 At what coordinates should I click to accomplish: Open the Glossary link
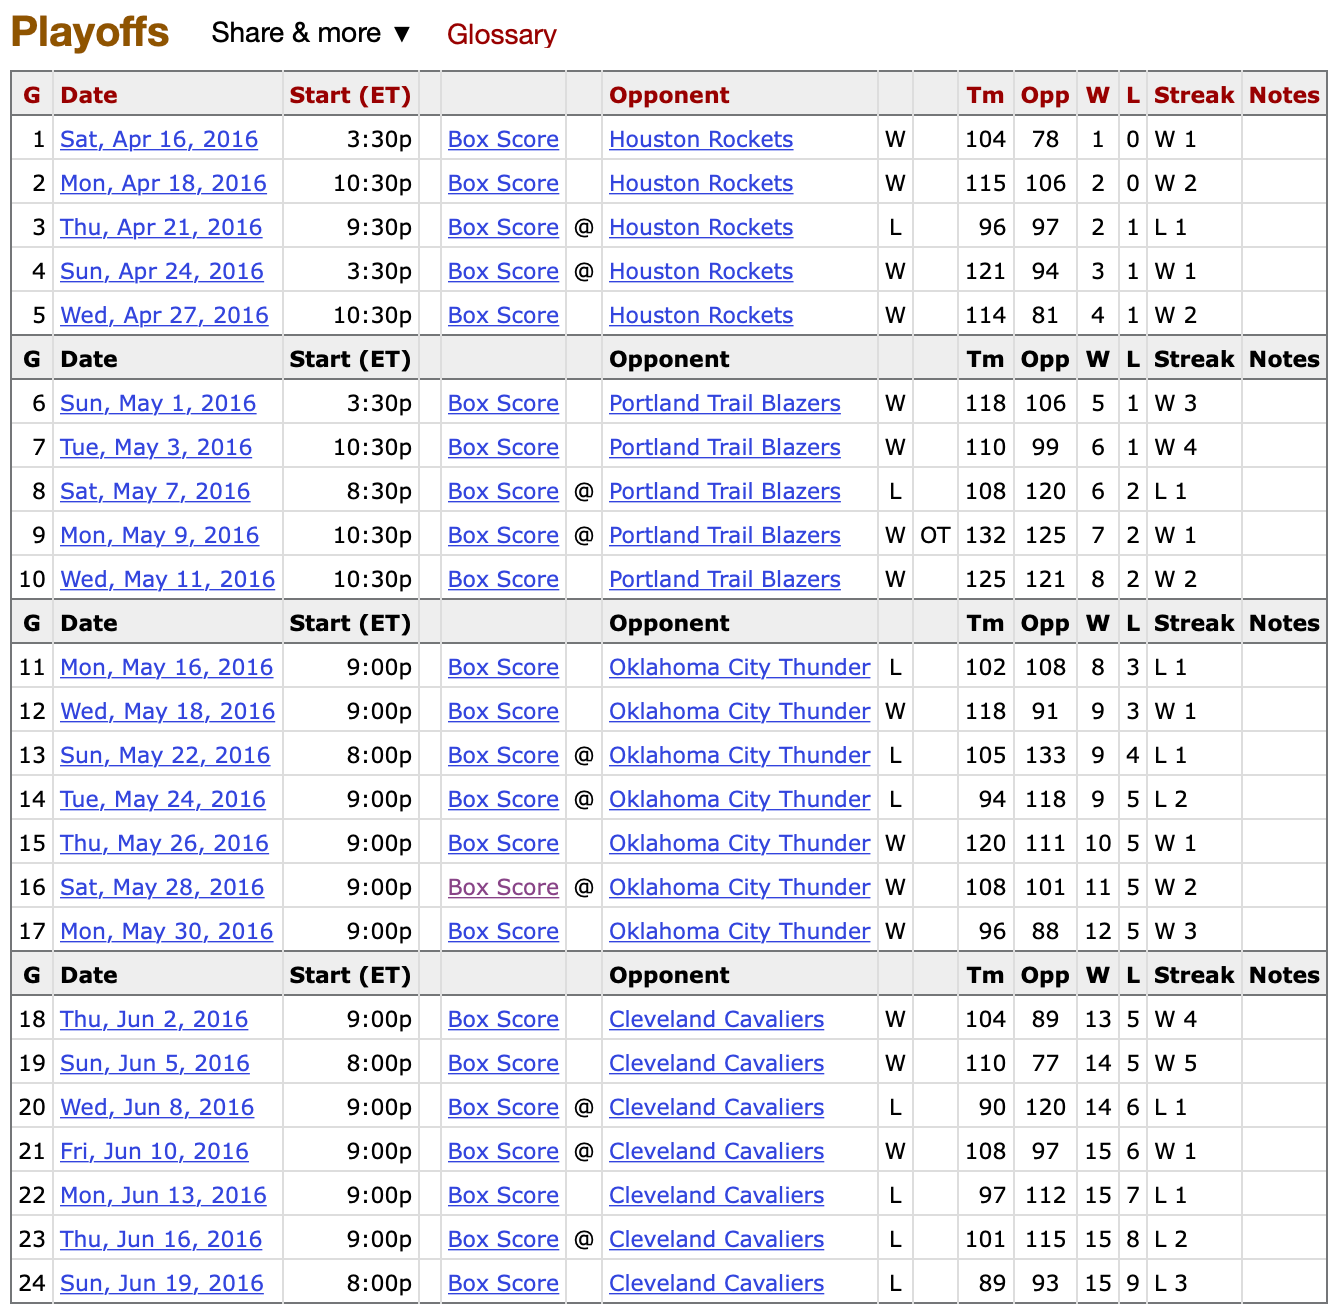pos(501,34)
